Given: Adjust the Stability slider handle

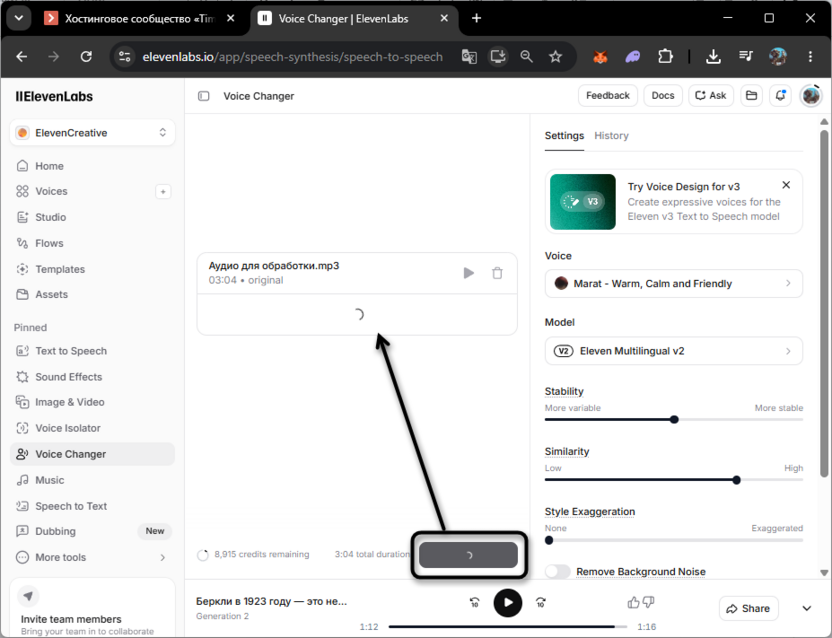Looking at the screenshot, I should [x=674, y=419].
